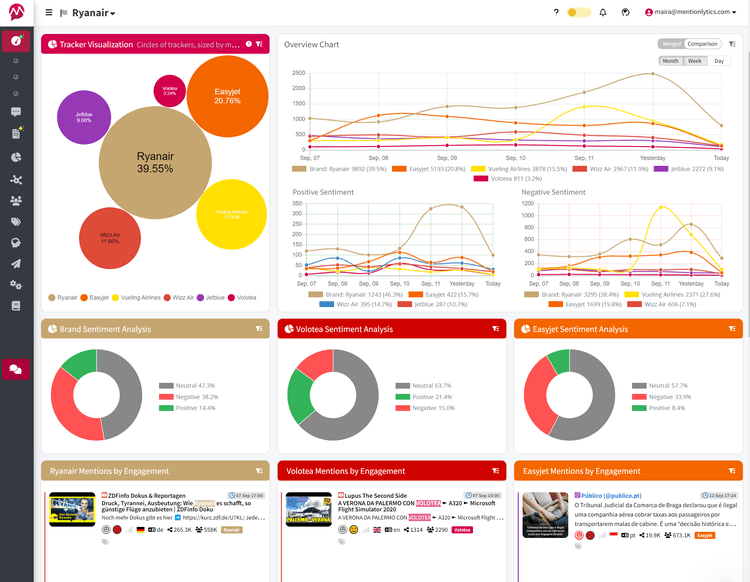Toggle Volotea in the tracker bubble legend

[x=242, y=297]
